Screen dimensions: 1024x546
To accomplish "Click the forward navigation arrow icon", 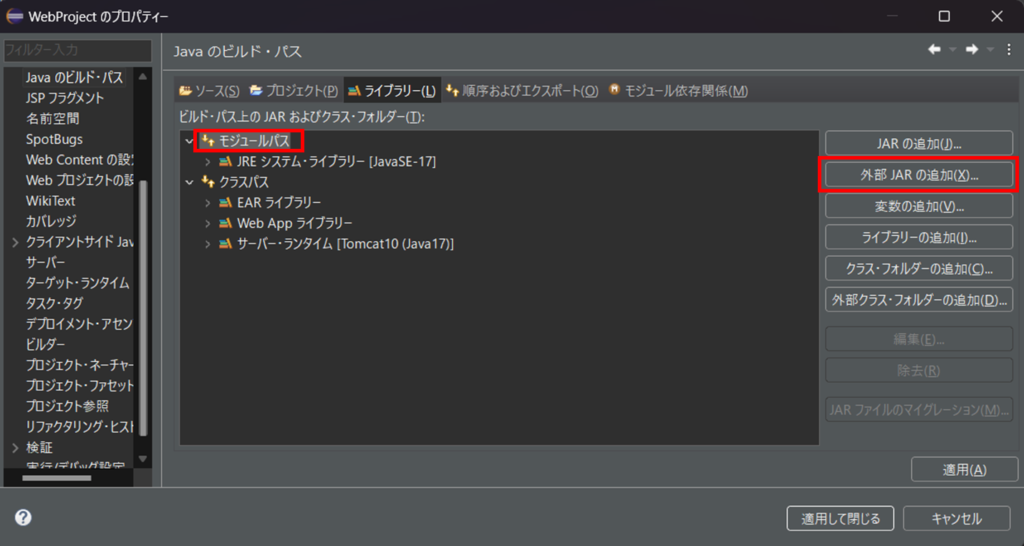I will coord(971,50).
